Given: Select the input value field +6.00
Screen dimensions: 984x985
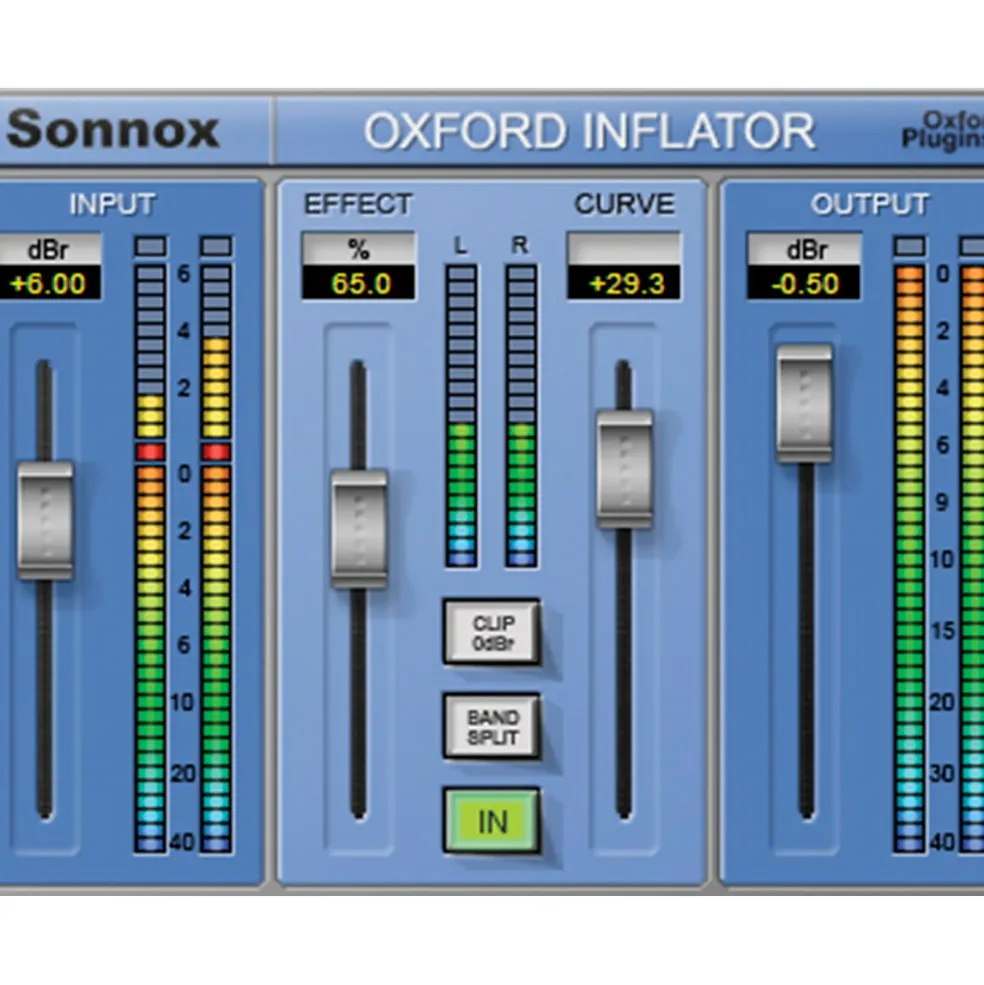Looking at the screenshot, I should (50, 284).
